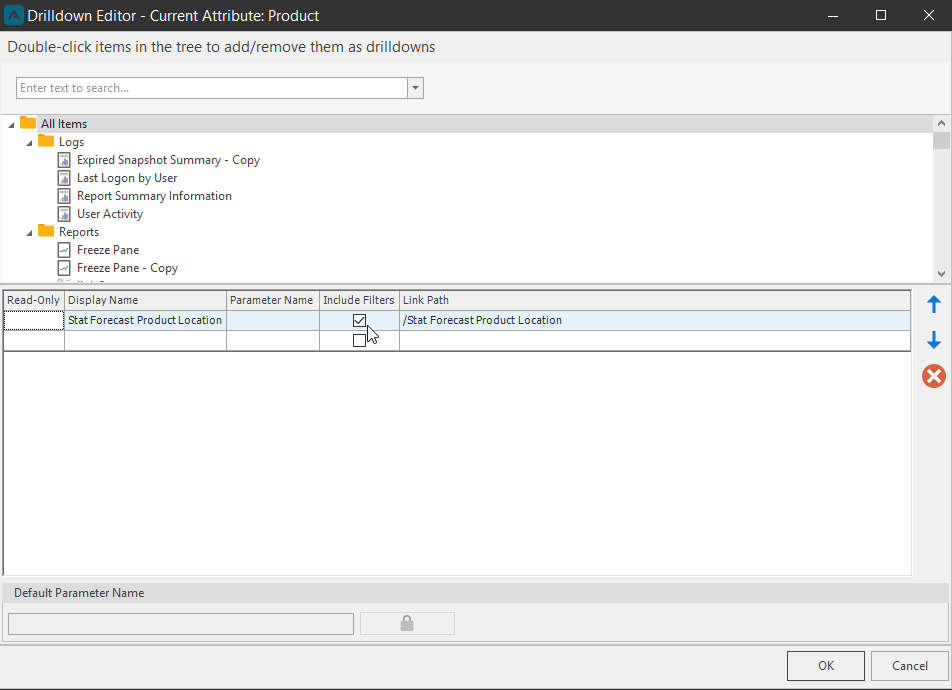Open the search box dropdown arrow
The height and width of the screenshot is (690, 952).
415,88
